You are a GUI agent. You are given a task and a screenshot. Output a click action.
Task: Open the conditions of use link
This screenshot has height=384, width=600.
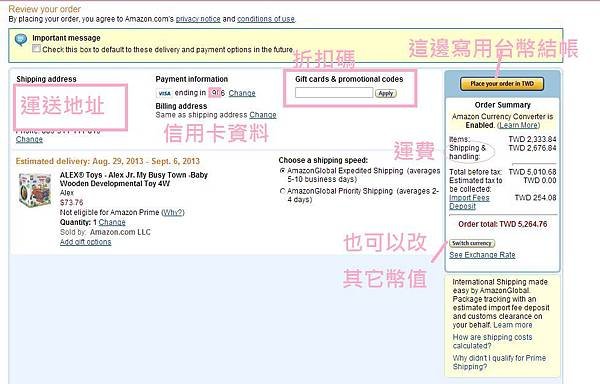266,19
